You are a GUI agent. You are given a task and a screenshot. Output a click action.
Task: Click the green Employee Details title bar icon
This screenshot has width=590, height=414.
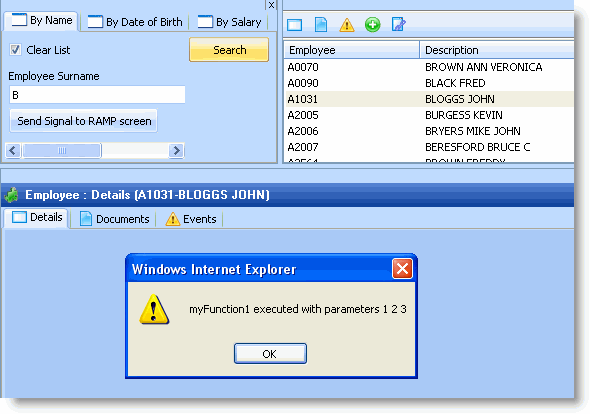(12, 195)
